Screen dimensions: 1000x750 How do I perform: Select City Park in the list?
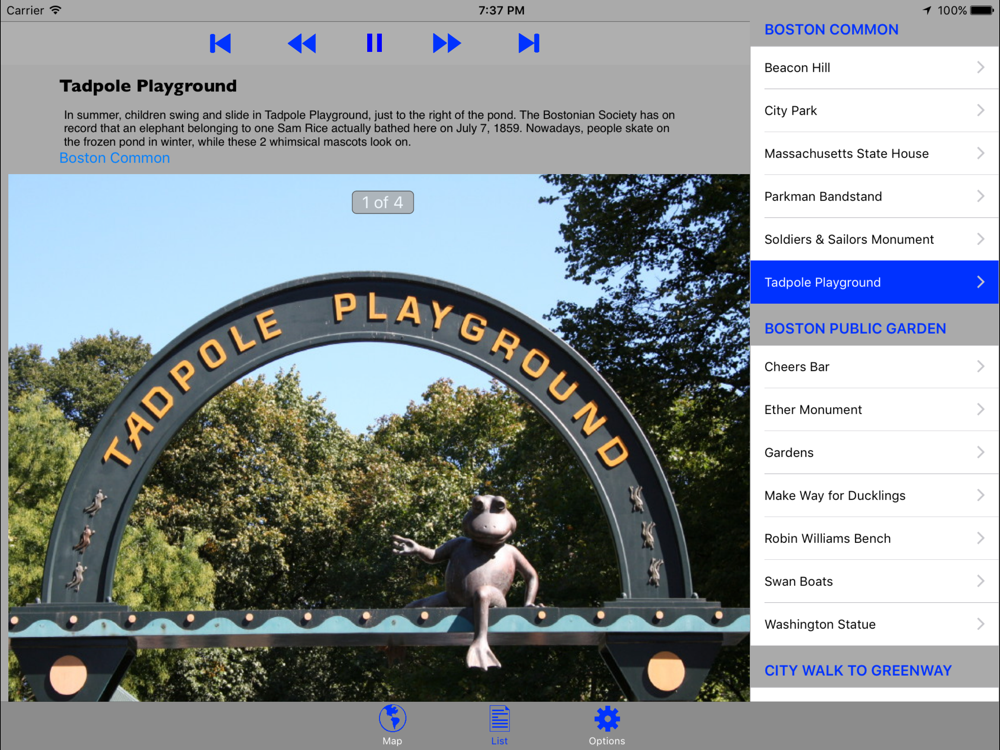(x=875, y=110)
